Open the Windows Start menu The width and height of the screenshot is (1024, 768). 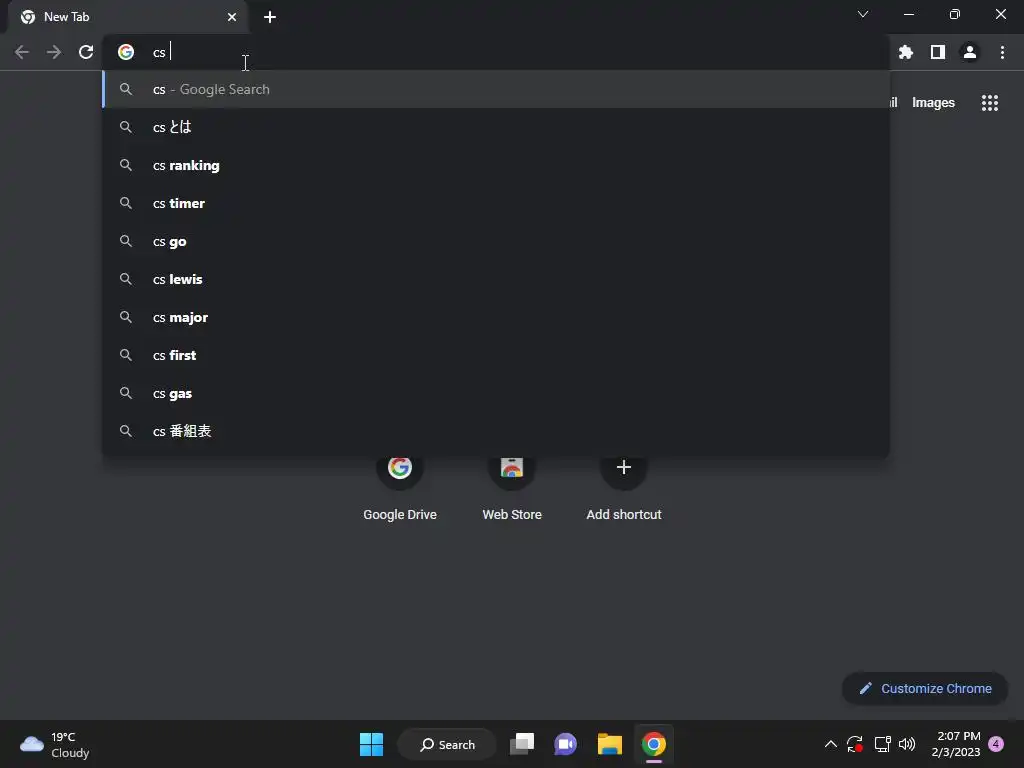point(372,744)
